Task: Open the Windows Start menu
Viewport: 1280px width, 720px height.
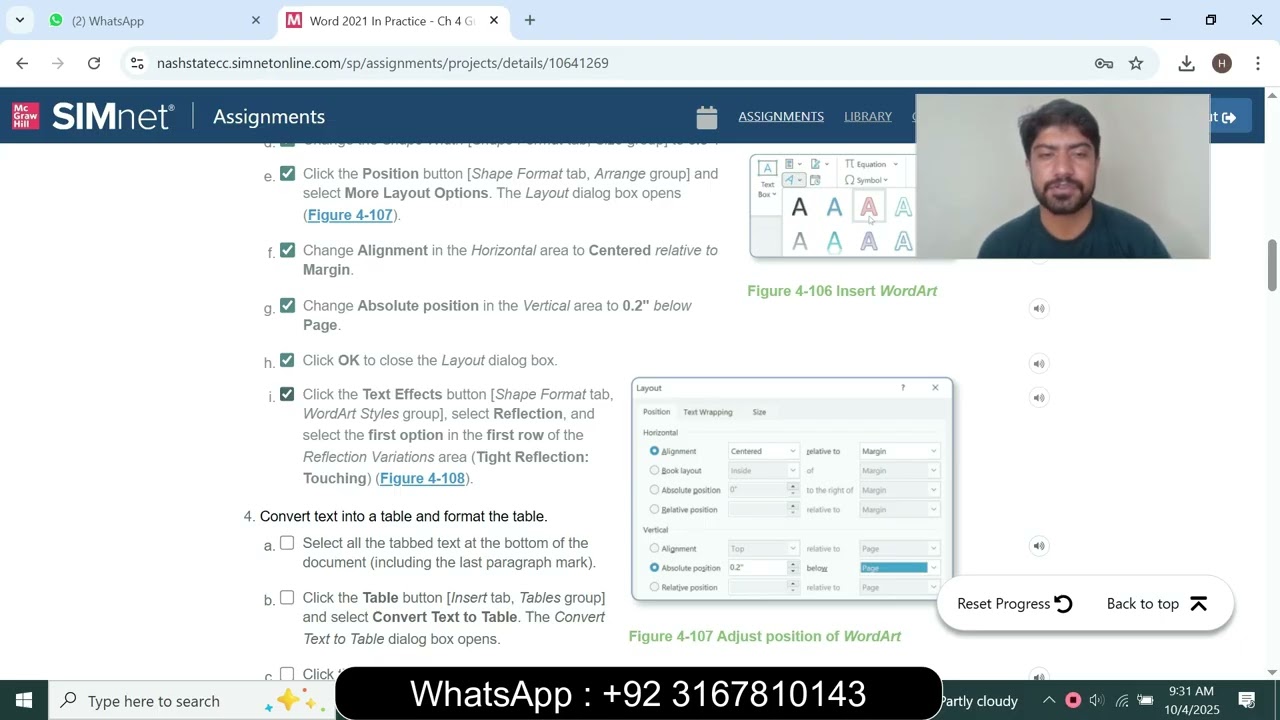Action: (x=24, y=700)
